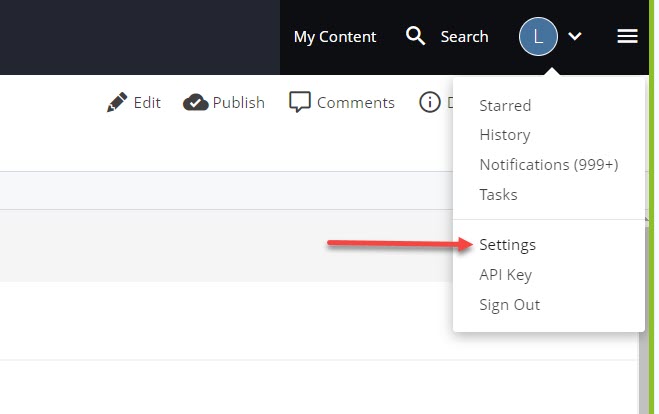Click the Search label
659x414 pixels.
464,37
